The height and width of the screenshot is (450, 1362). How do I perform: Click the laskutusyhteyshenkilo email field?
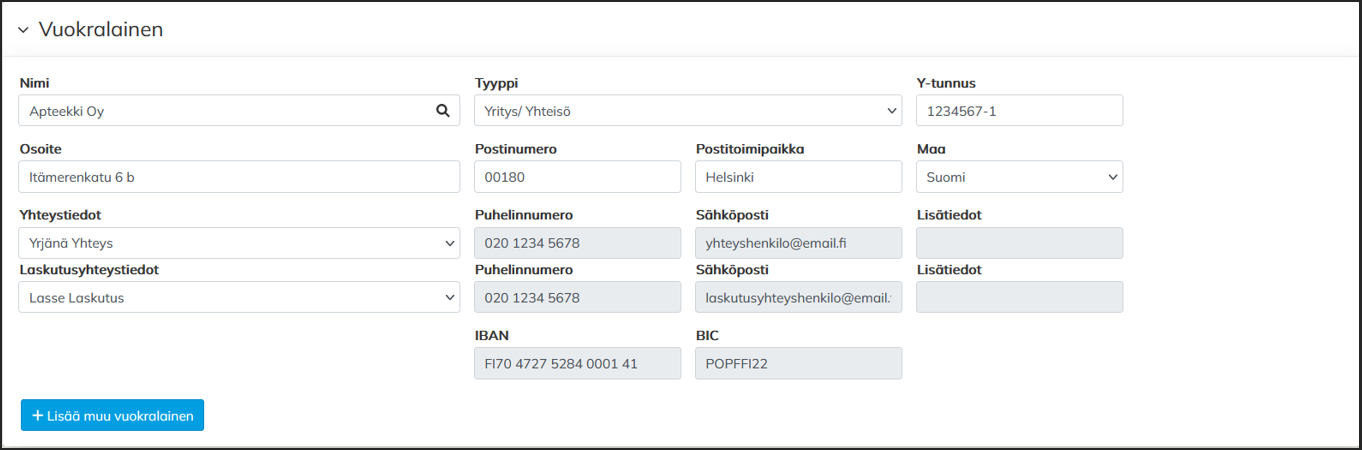798,297
